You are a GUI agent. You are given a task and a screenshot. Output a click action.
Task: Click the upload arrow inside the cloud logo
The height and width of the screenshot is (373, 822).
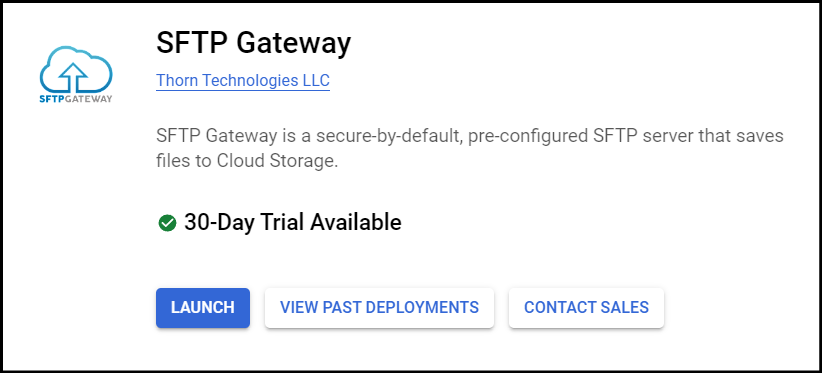tap(73, 78)
